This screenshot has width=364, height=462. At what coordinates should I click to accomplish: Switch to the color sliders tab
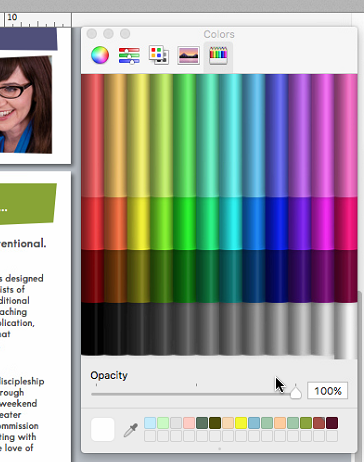click(129, 55)
